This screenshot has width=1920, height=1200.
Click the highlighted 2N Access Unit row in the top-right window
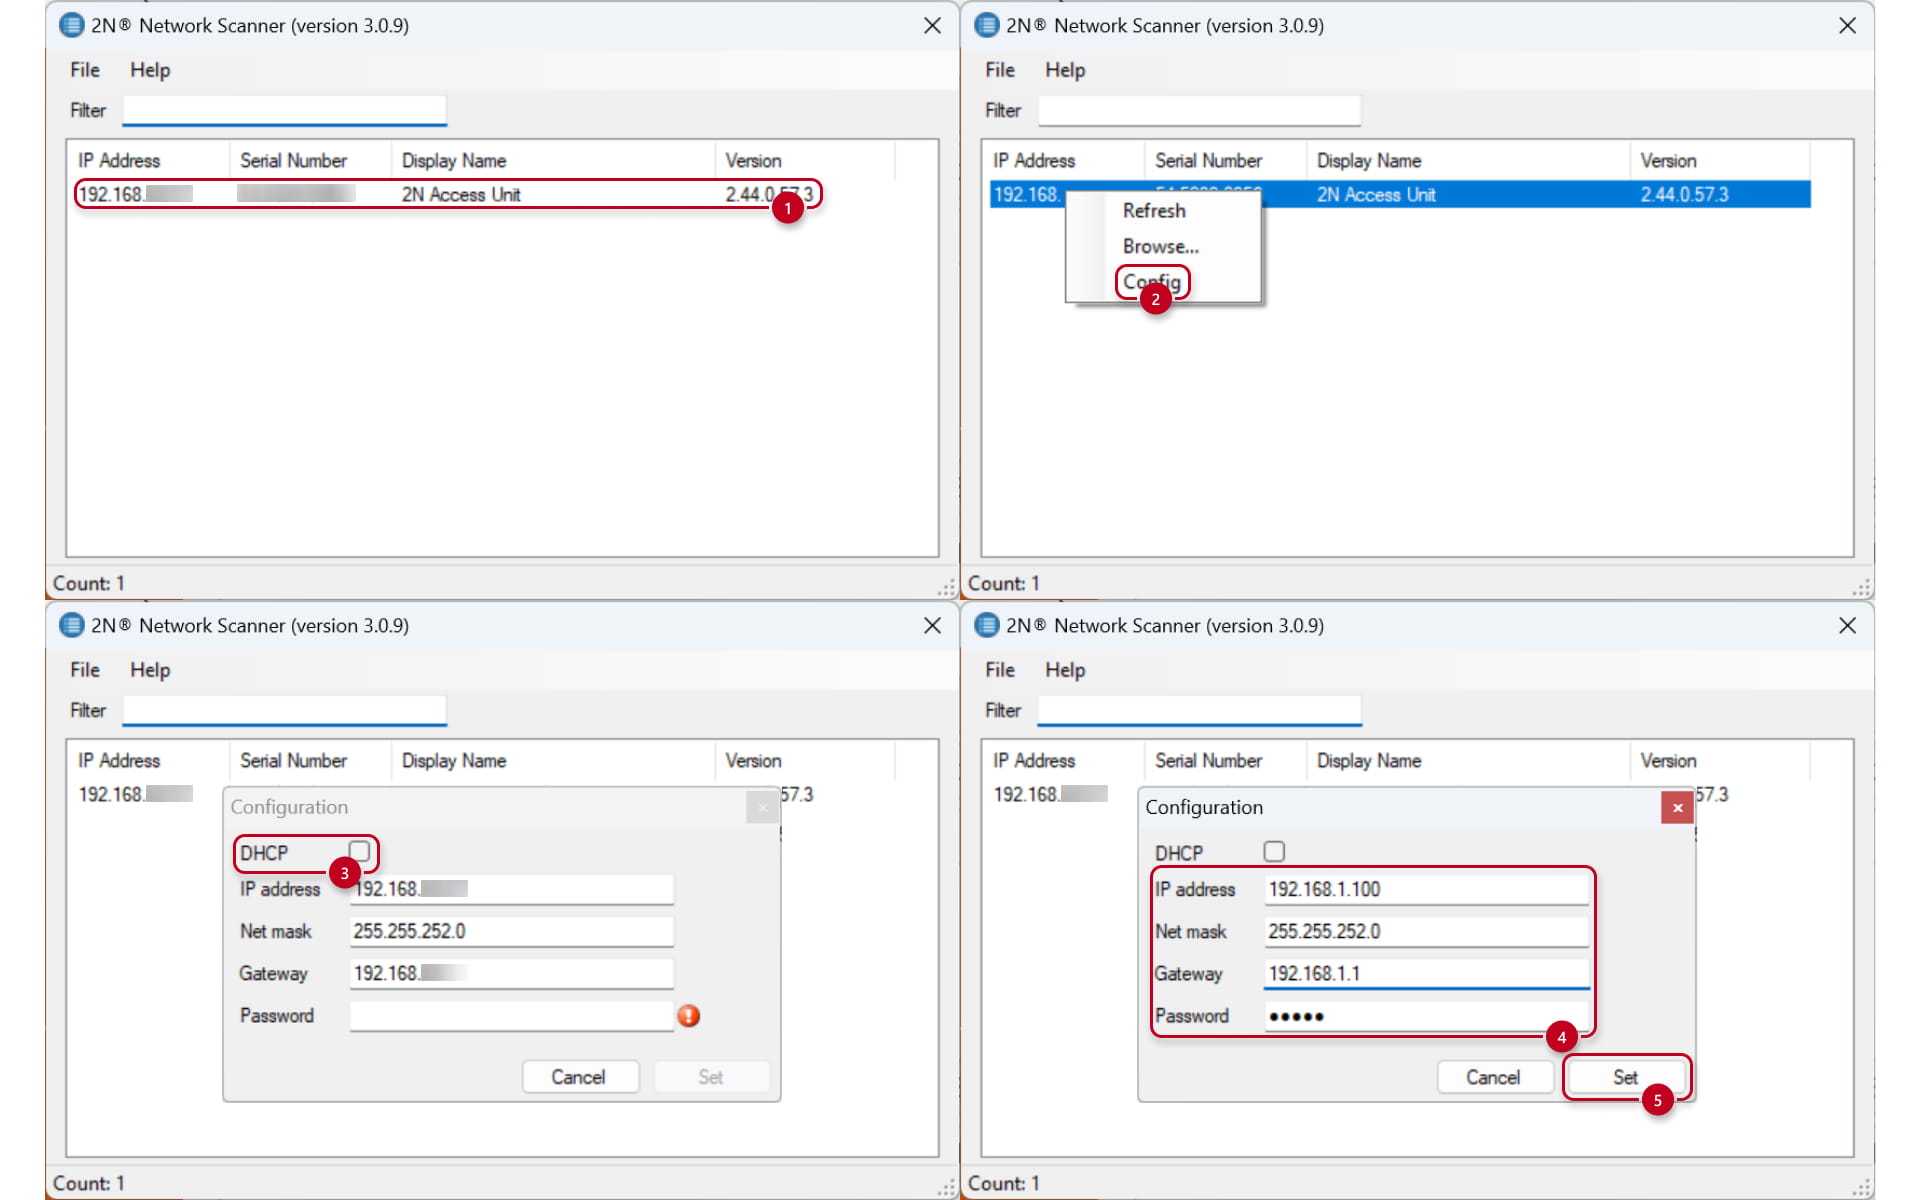pyautogui.click(x=1400, y=194)
